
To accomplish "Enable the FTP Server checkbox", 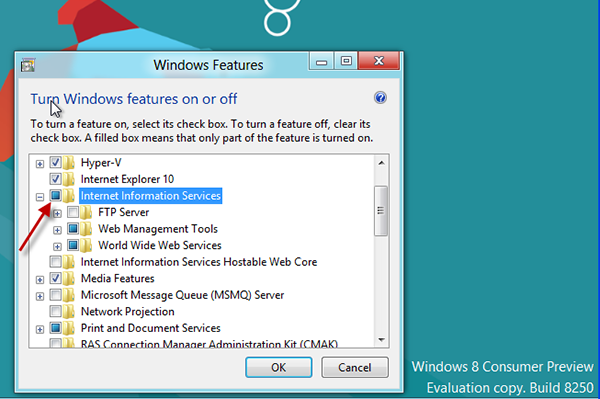I will [73, 212].
